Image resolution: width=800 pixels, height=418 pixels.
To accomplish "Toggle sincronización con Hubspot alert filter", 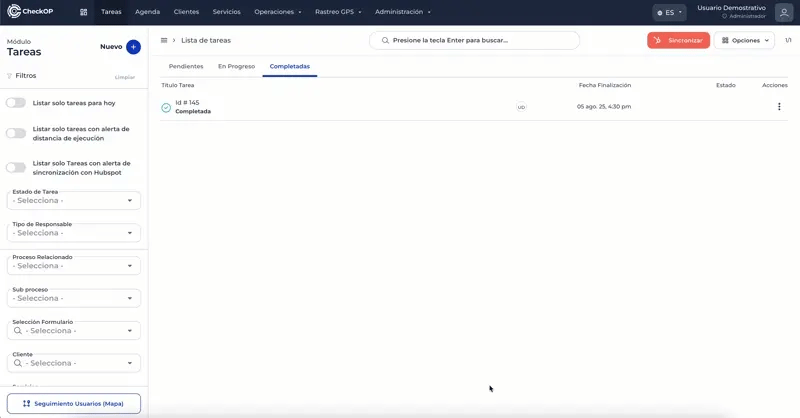I will tap(16, 168).
